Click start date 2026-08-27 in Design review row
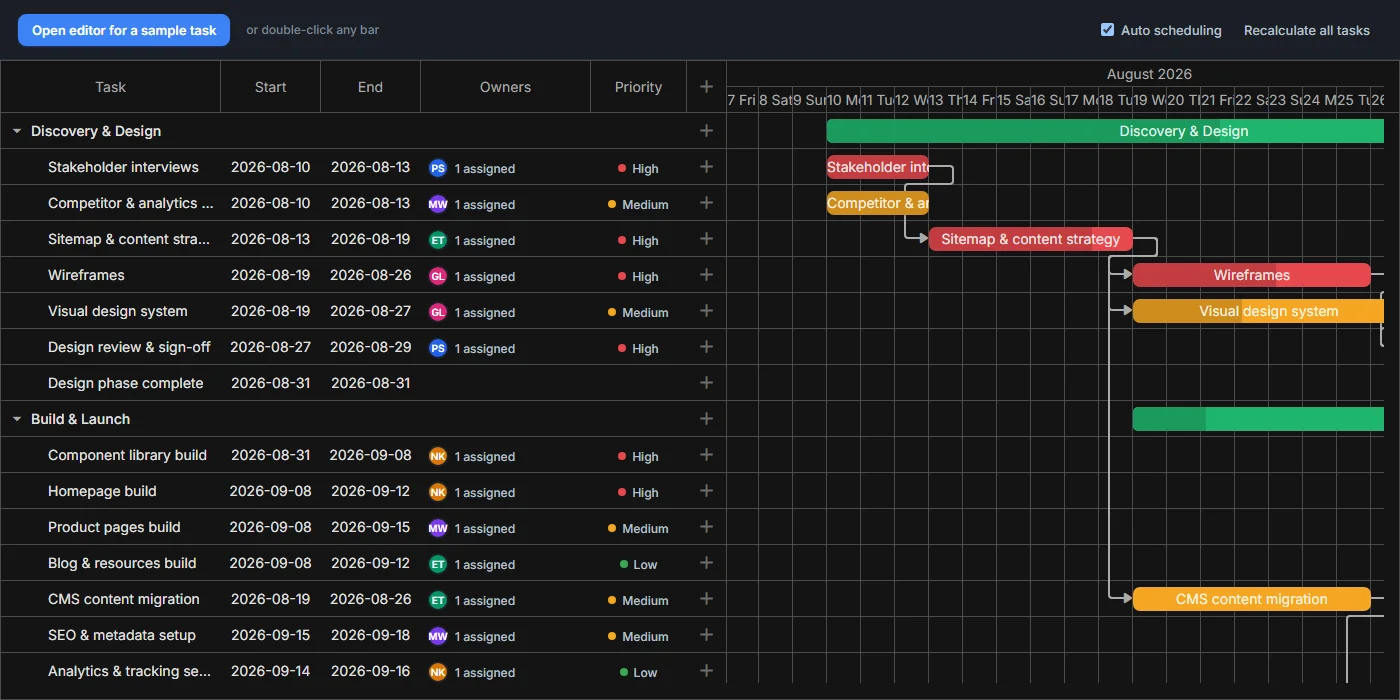The image size is (1400, 700). (x=270, y=347)
